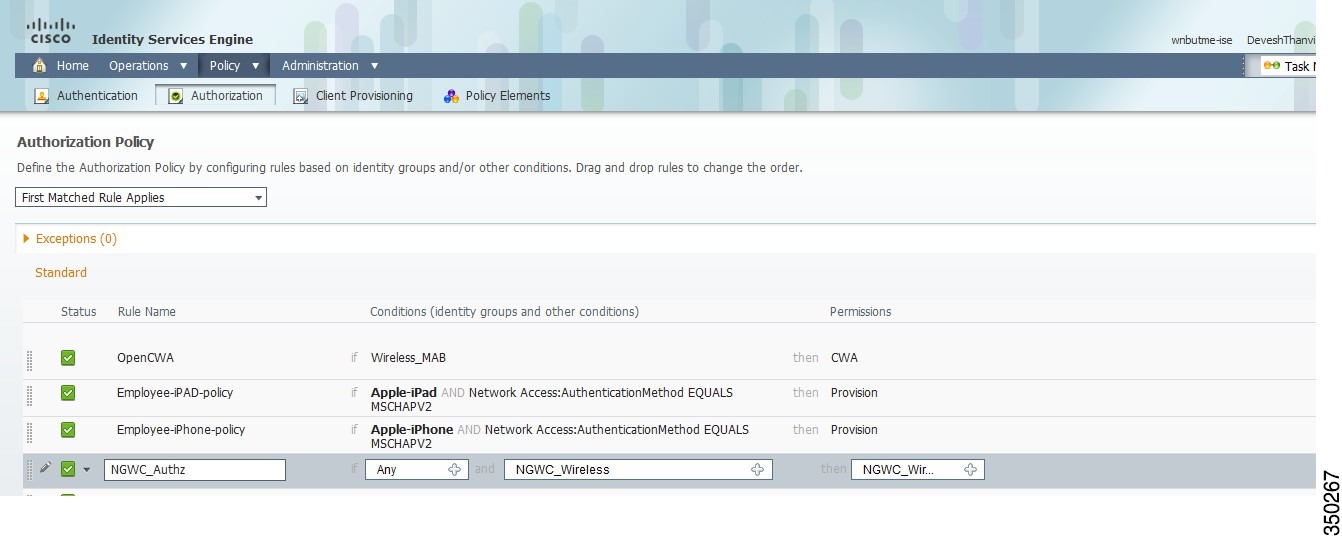Toggle status checkbox for Employee-iPhone-policy
1342x539 pixels.
click(x=68, y=430)
